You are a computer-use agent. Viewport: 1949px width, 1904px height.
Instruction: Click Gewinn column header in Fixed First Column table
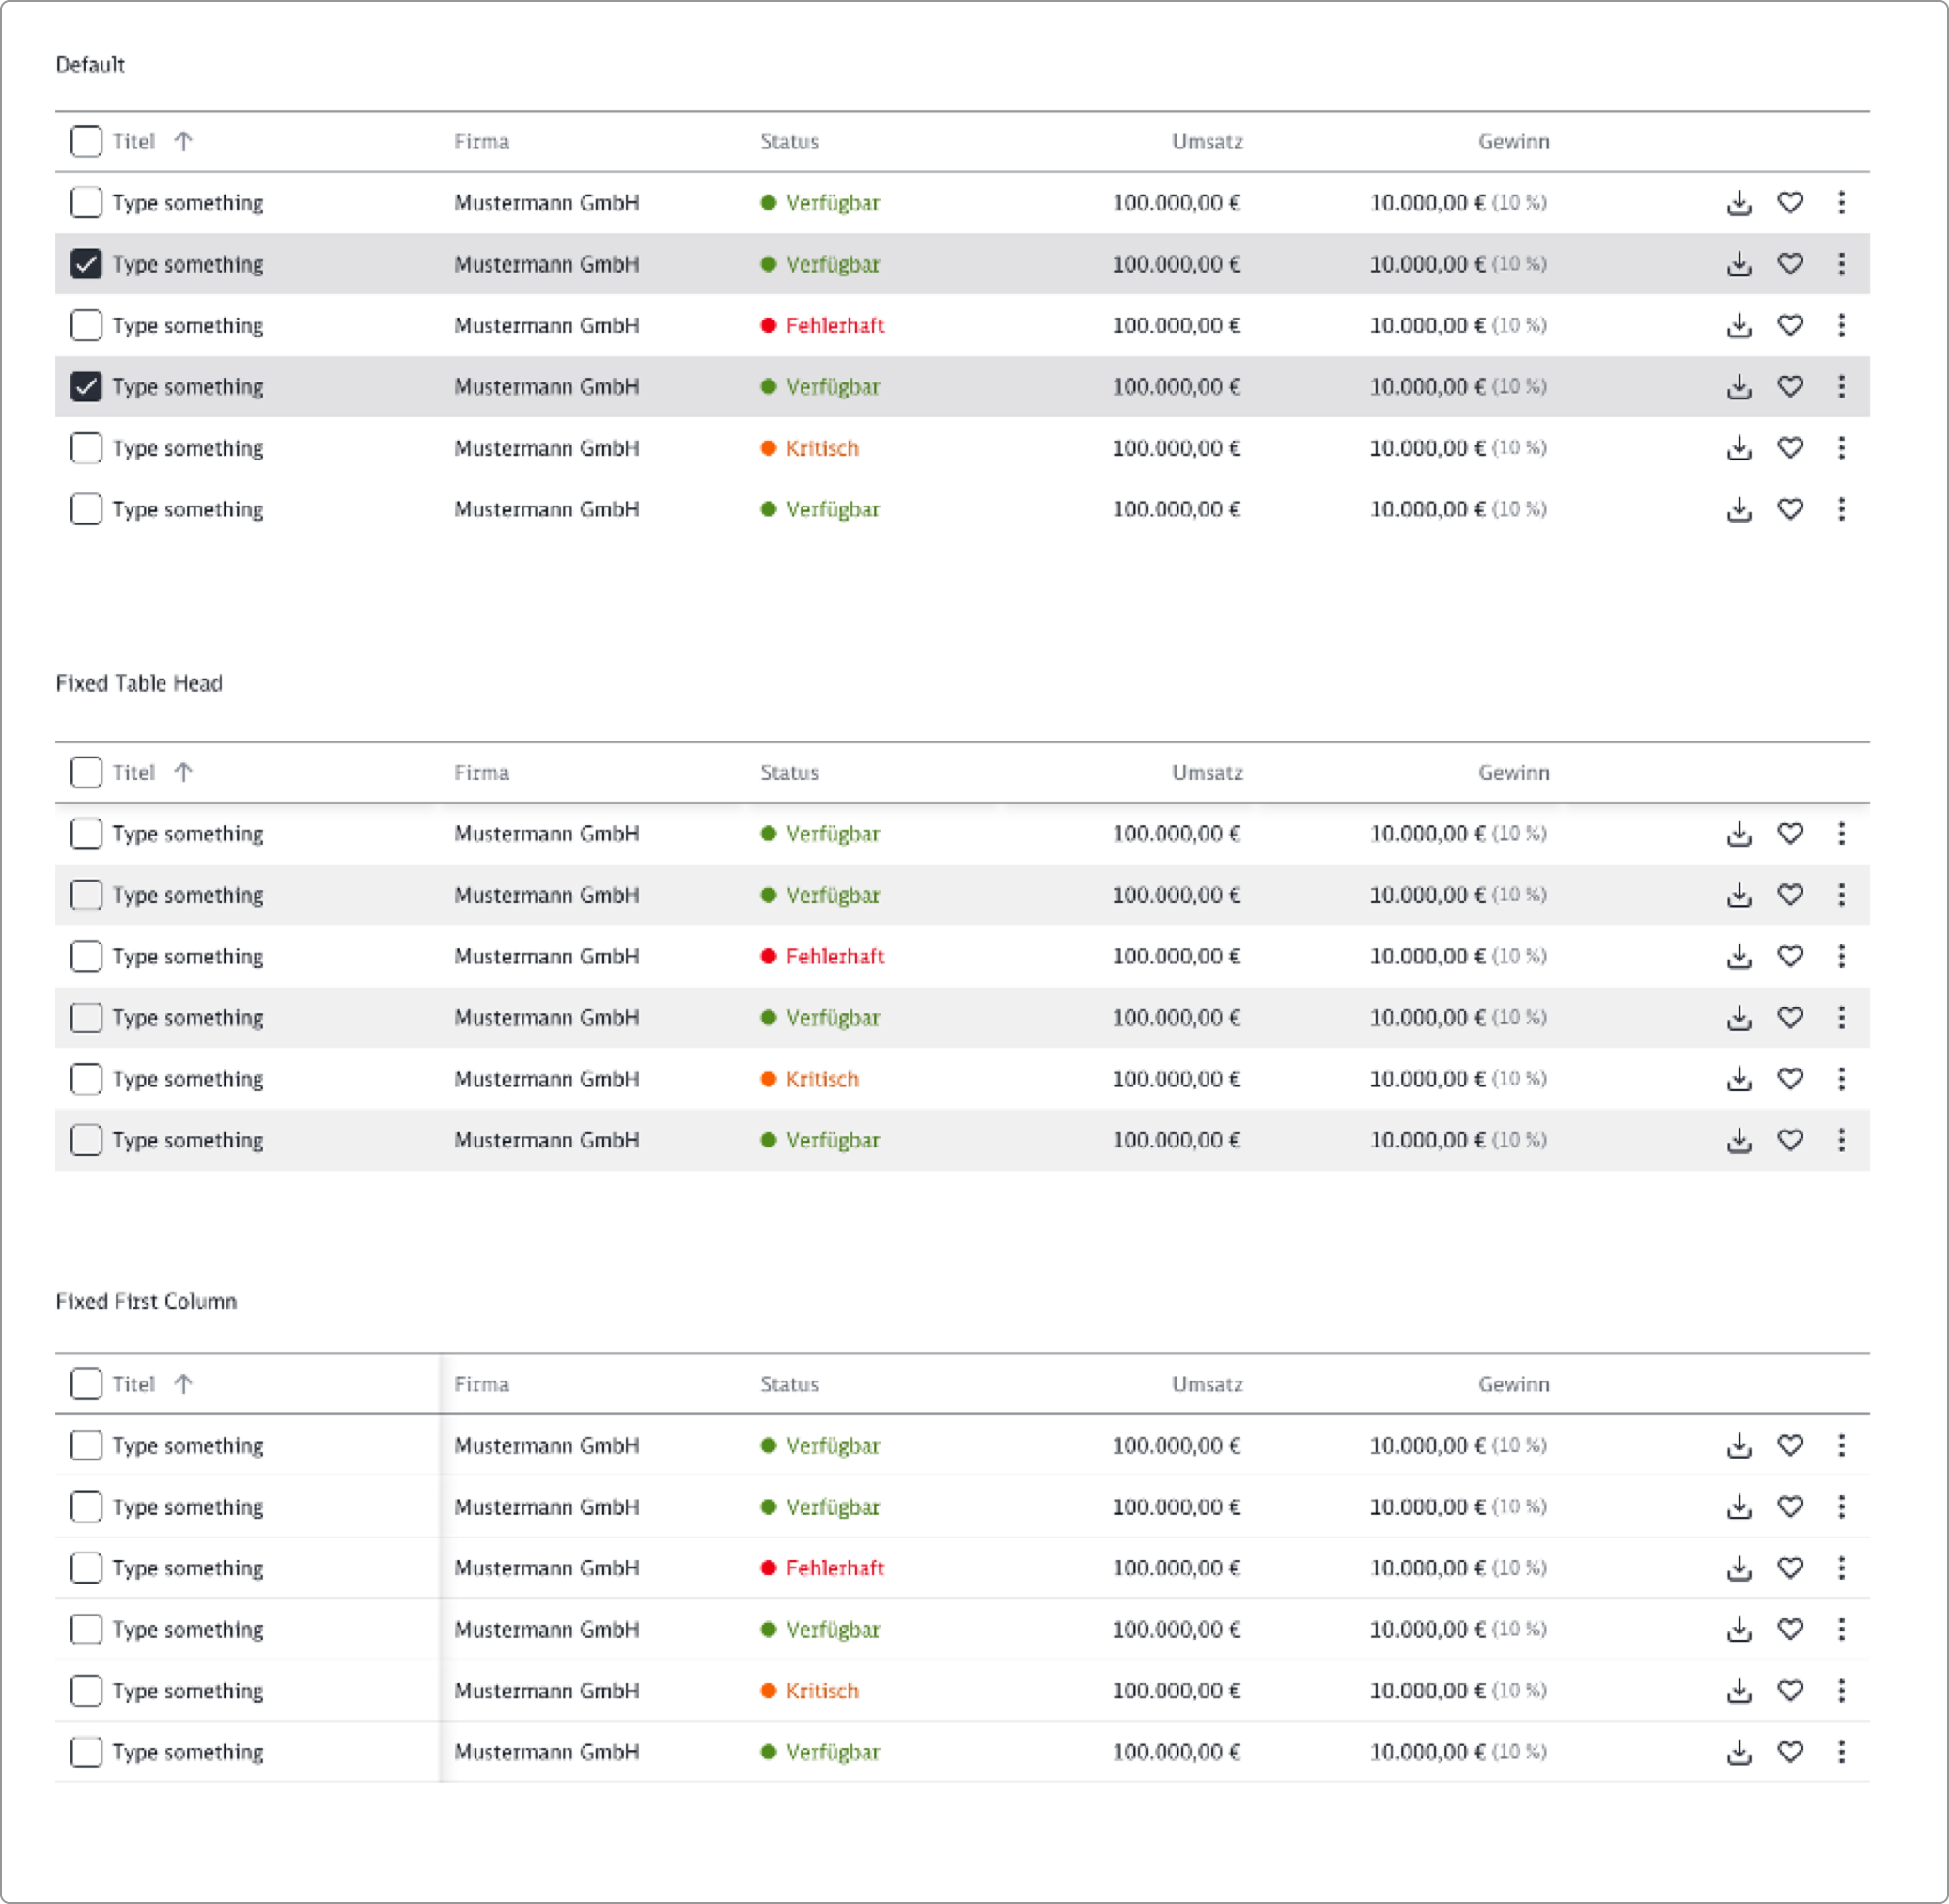click(x=1513, y=1384)
